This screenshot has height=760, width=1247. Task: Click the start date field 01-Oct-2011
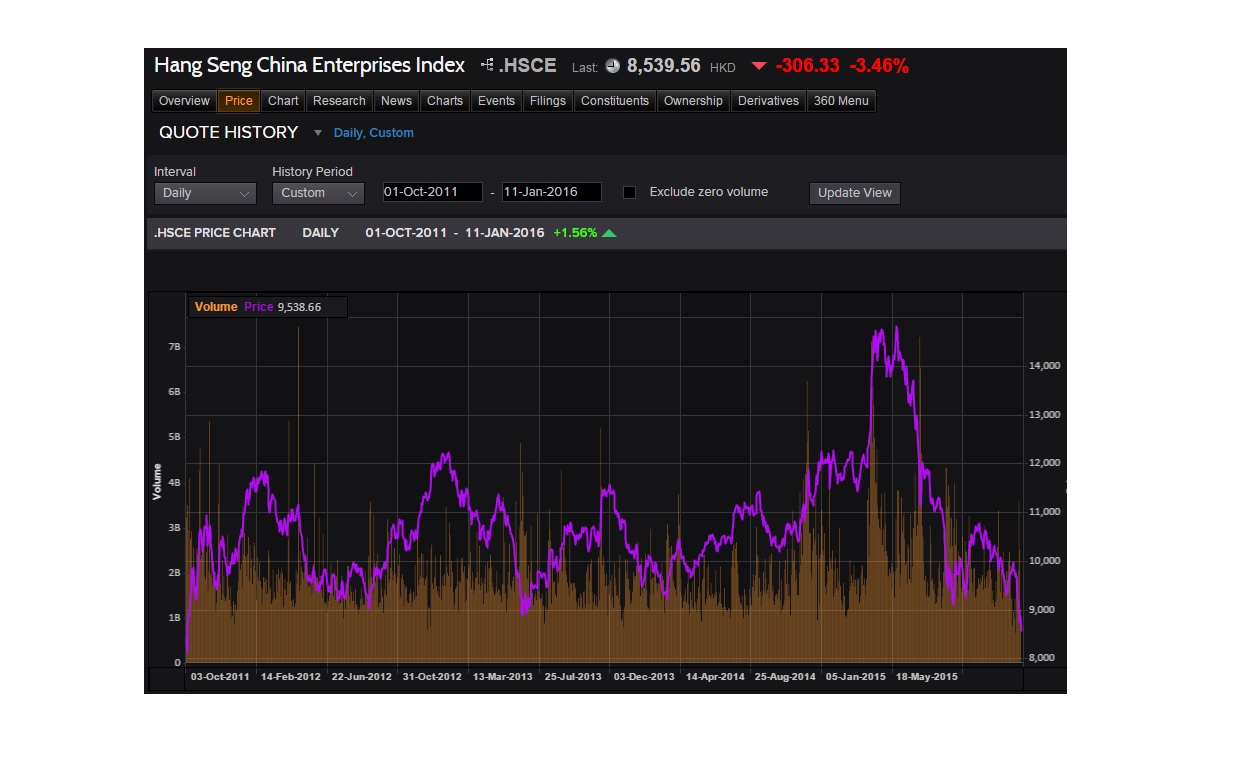click(432, 192)
